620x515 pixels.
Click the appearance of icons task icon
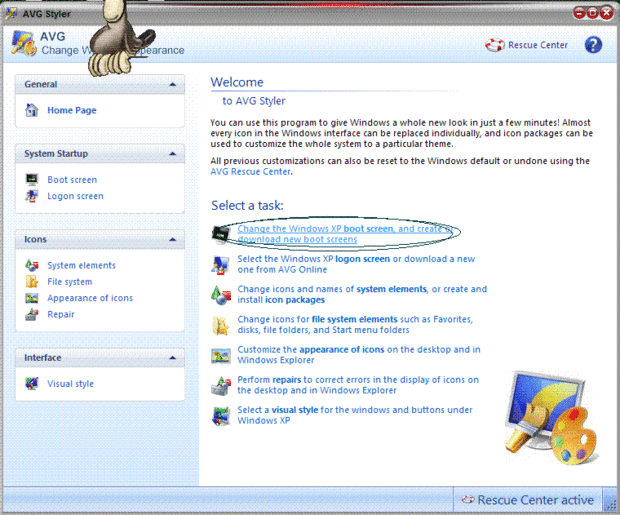point(221,356)
